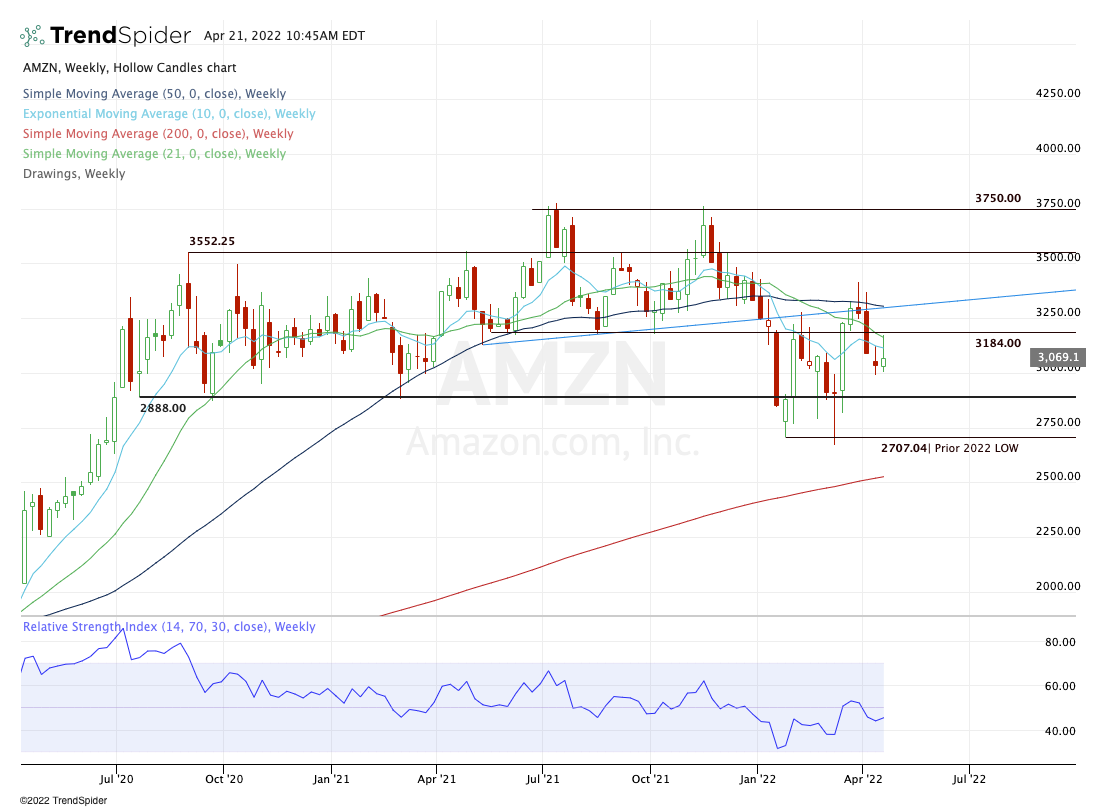Select the Simple Moving Average (200) legend entry

158,133
